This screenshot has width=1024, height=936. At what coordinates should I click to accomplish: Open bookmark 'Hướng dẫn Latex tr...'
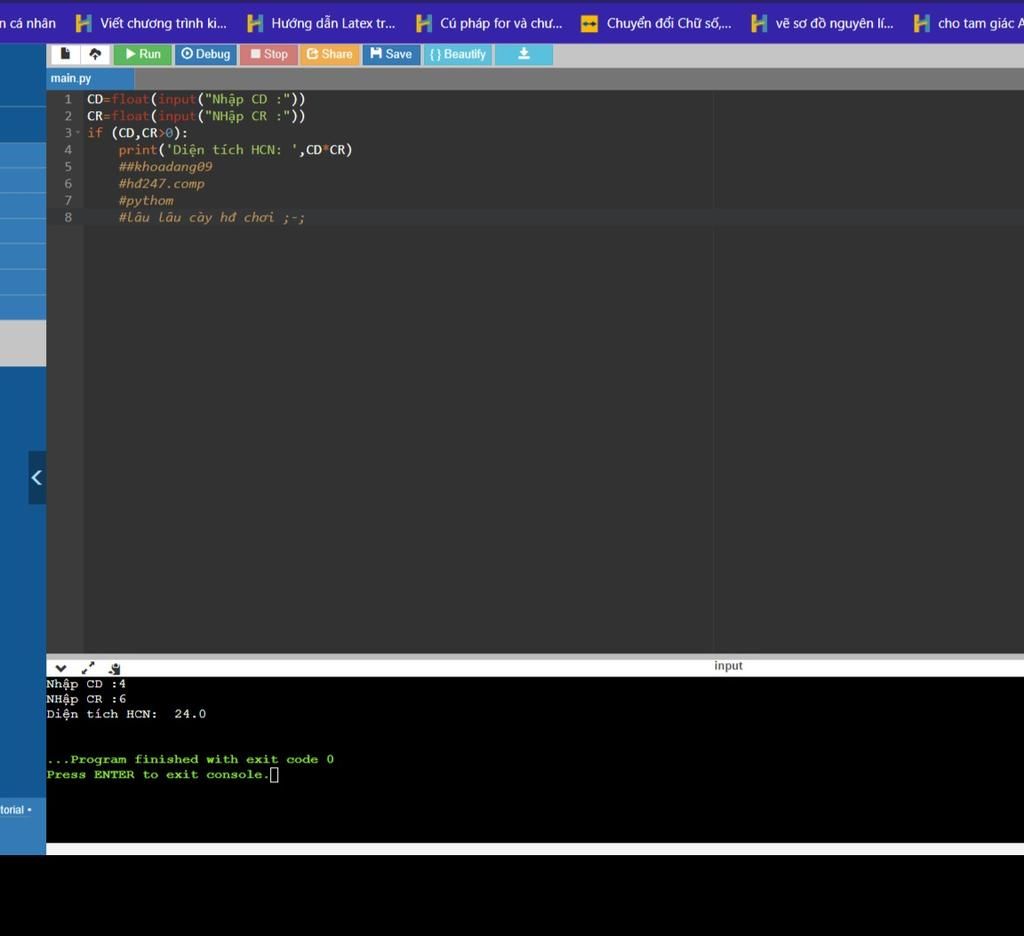pyautogui.click(x=321, y=24)
